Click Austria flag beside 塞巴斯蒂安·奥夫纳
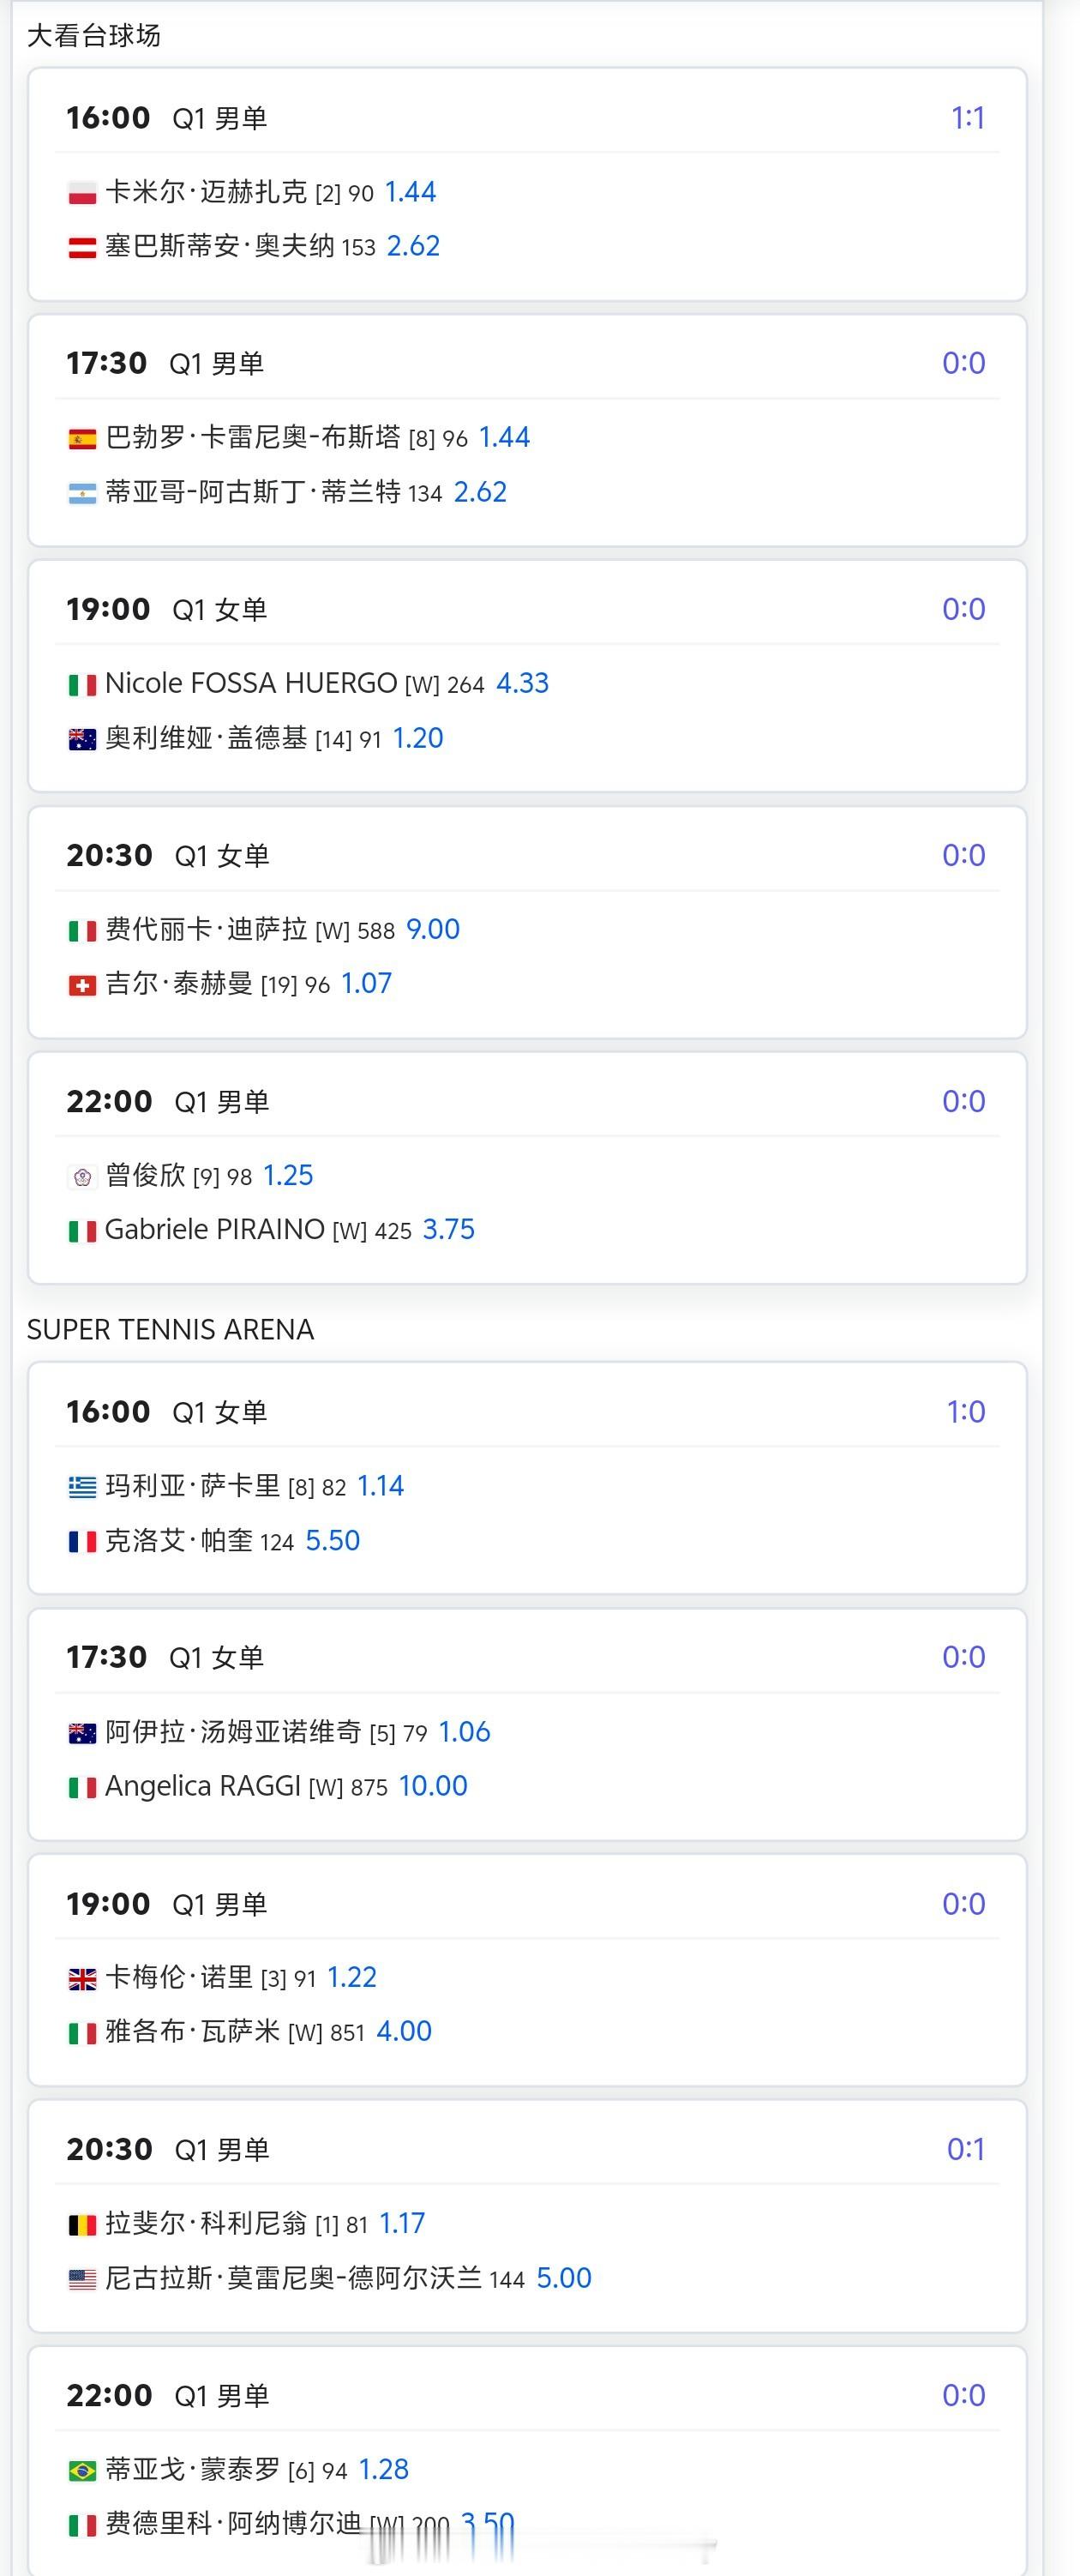The width and height of the screenshot is (1080, 2576). (82, 247)
